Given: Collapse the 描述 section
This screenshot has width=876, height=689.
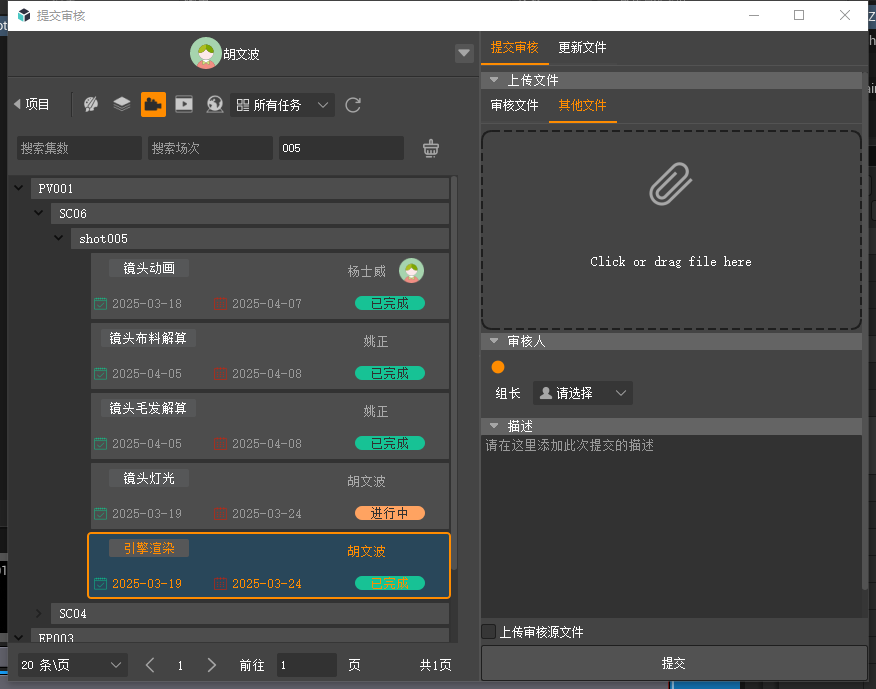Looking at the screenshot, I should click(494, 426).
